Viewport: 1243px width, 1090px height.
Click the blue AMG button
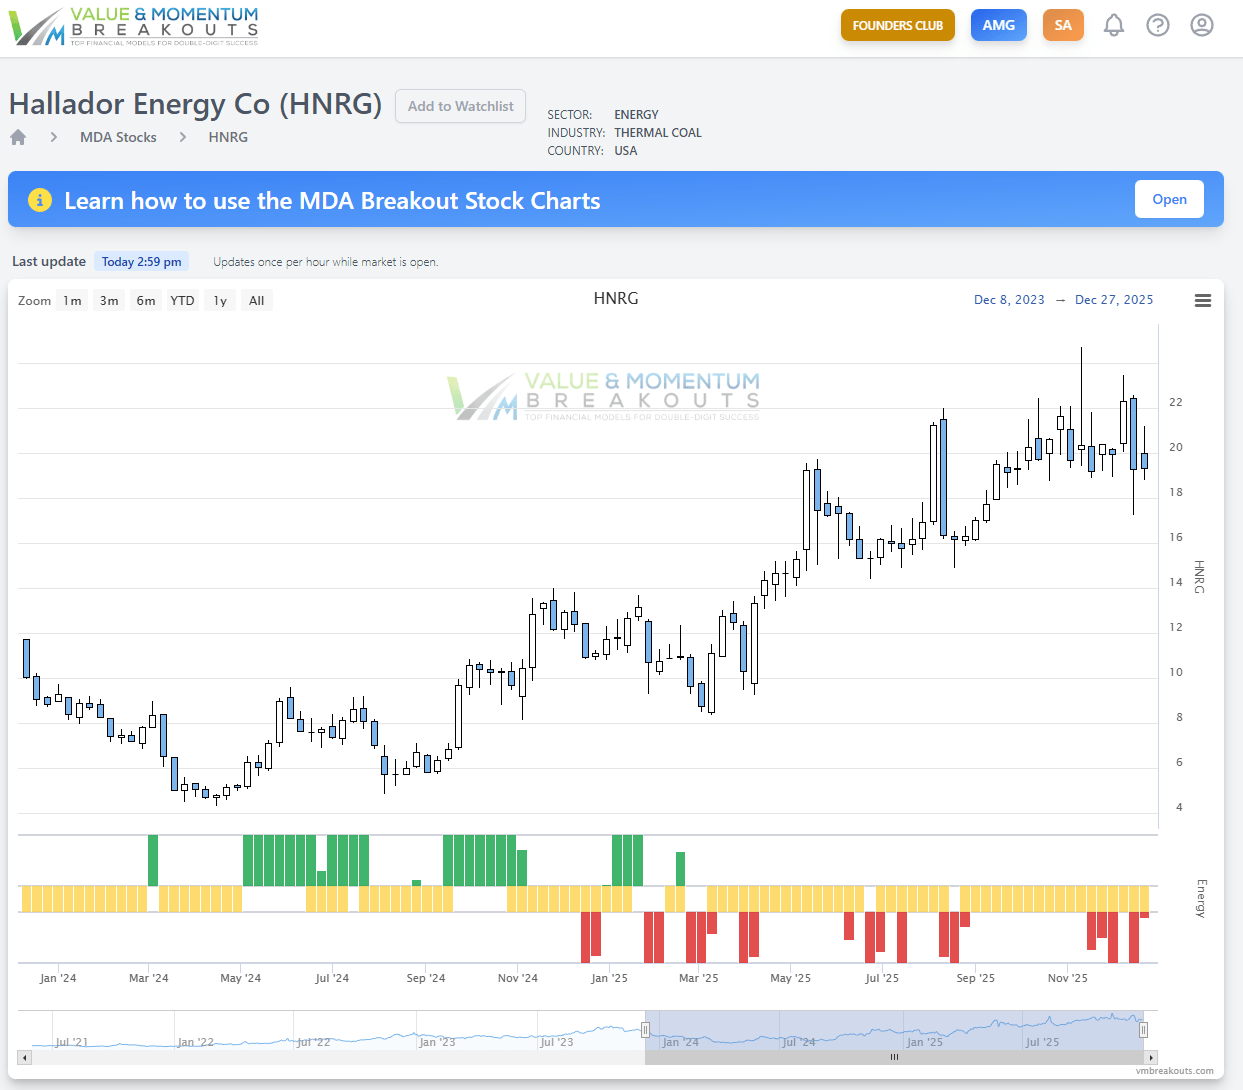tap(999, 25)
